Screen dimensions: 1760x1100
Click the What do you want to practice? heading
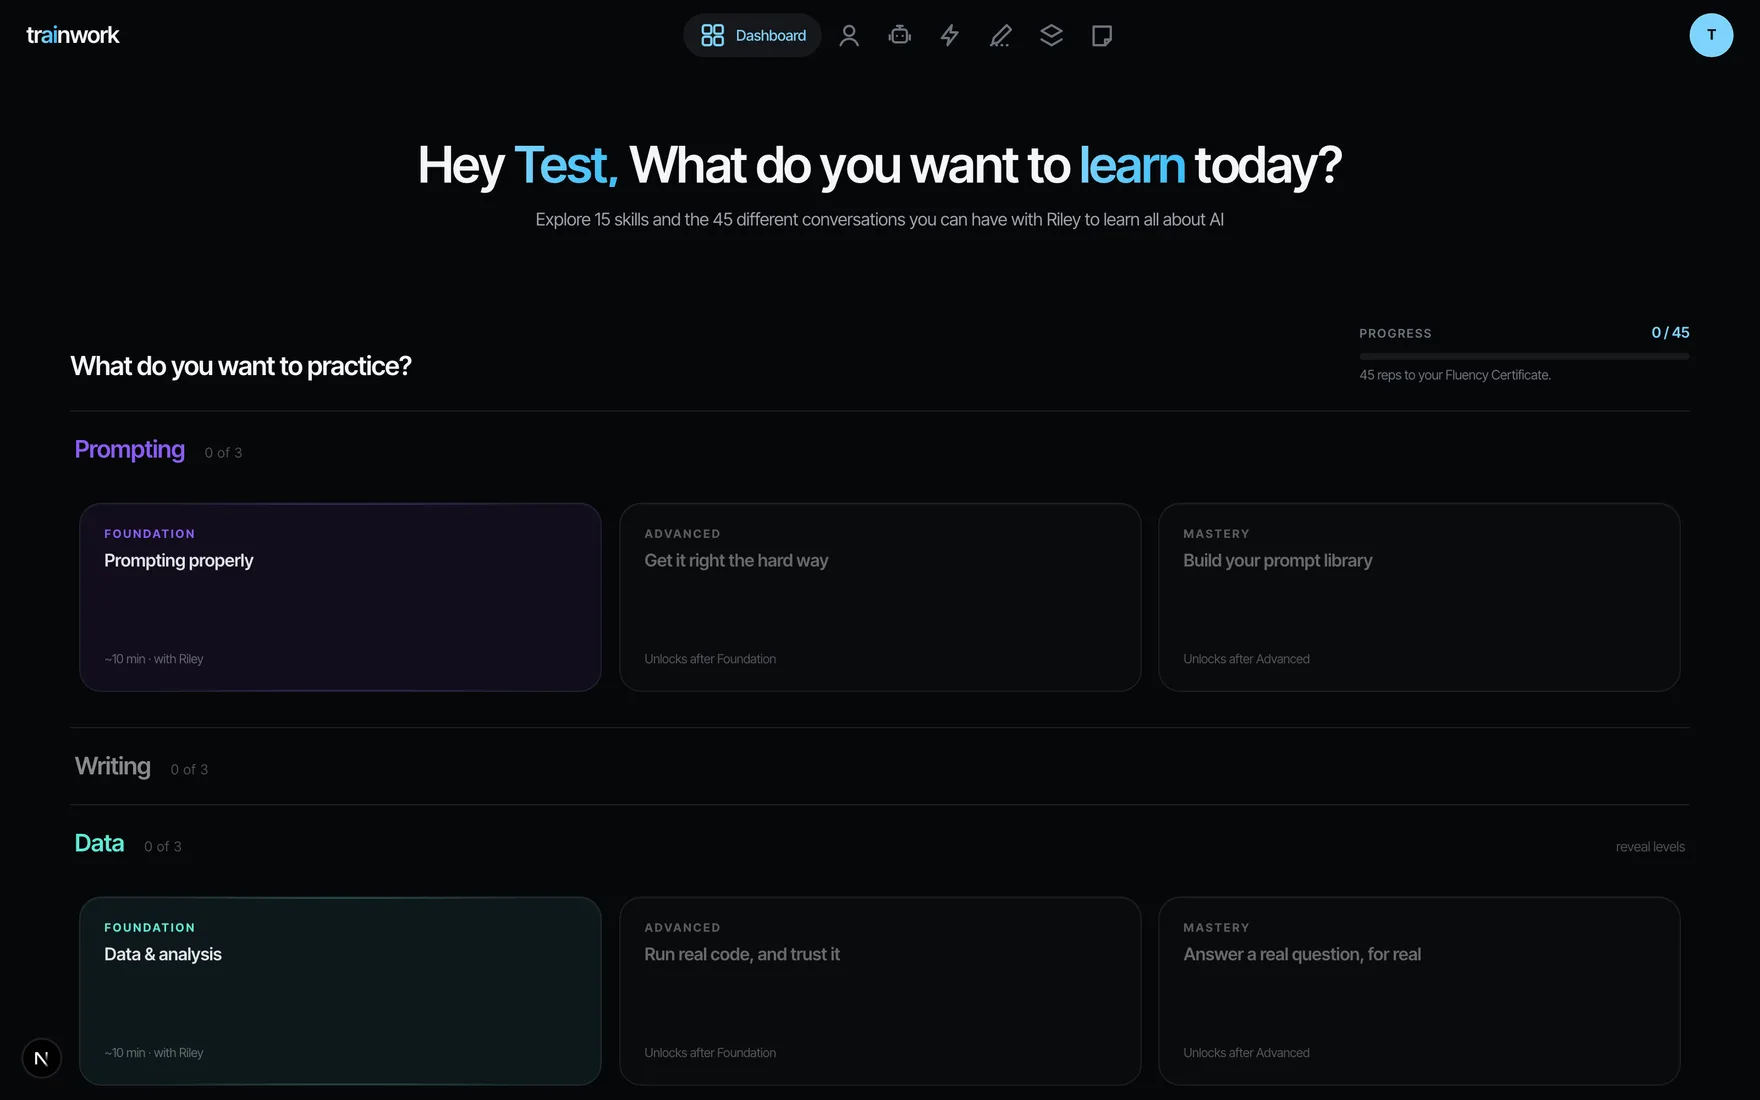[241, 366]
